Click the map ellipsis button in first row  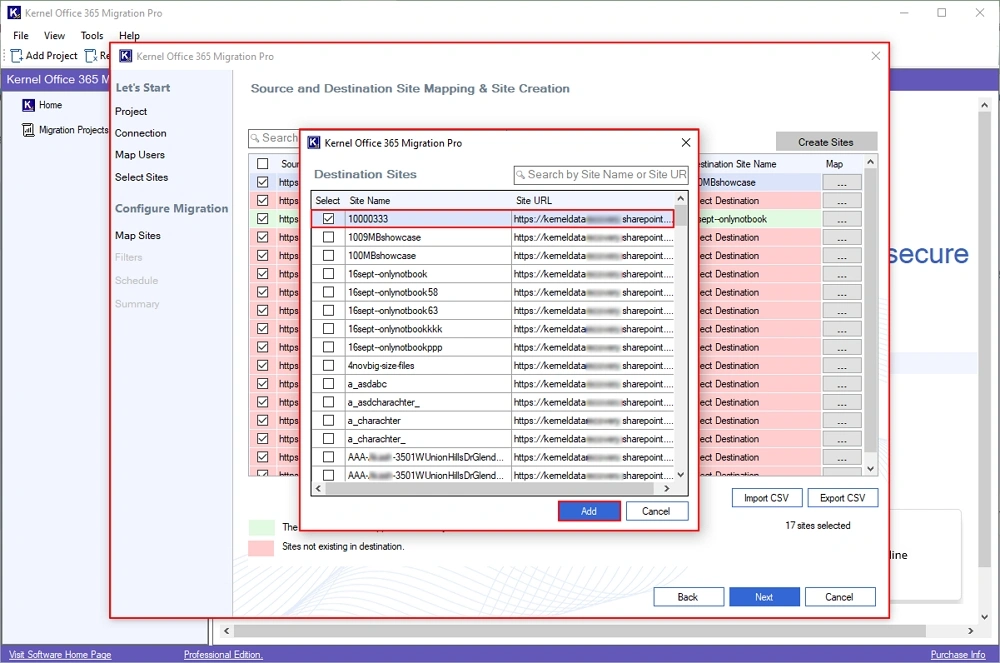click(x=841, y=183)
